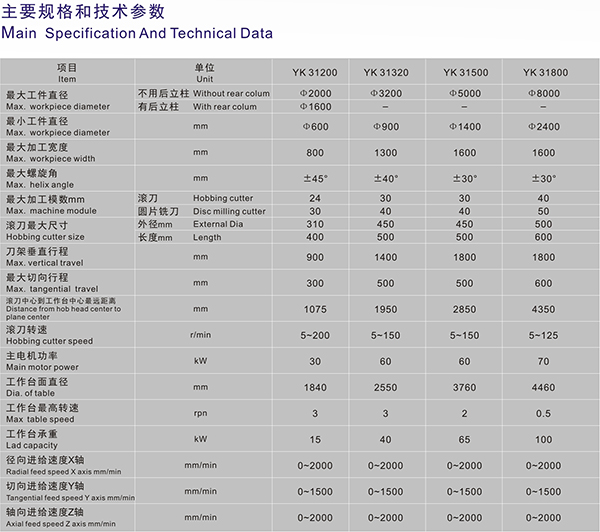Select the 'YK 31320' column header
The height and width of the screenshot is (532, 600).
click(386, 73)
